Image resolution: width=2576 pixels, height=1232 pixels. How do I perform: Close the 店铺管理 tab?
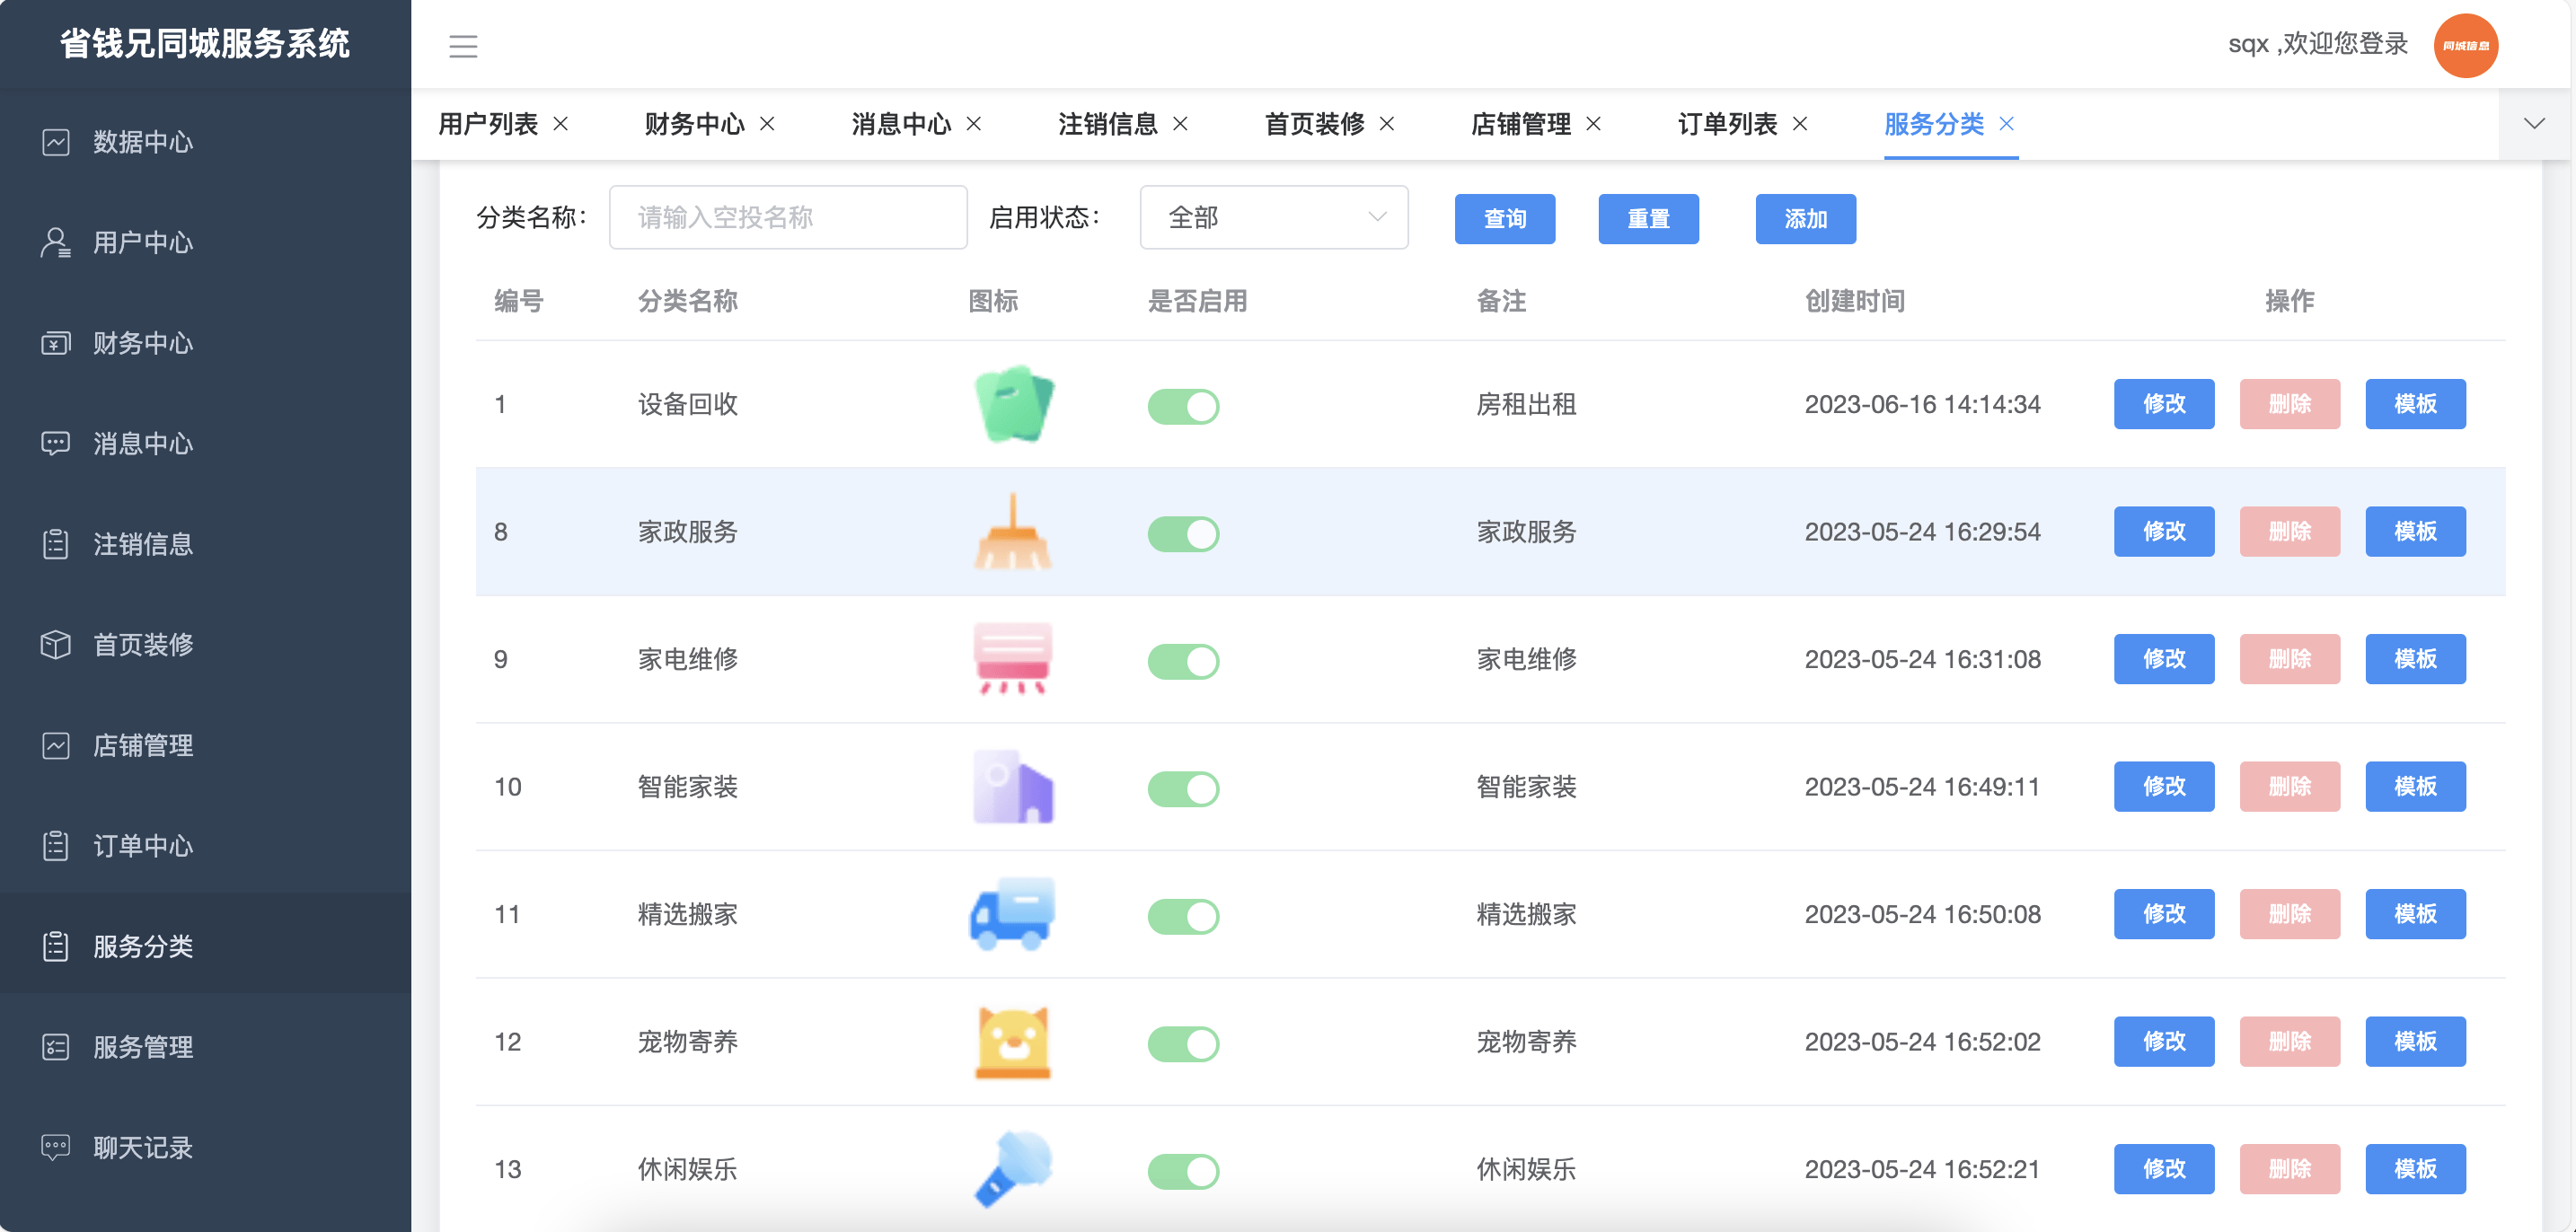pos(1593,123)
